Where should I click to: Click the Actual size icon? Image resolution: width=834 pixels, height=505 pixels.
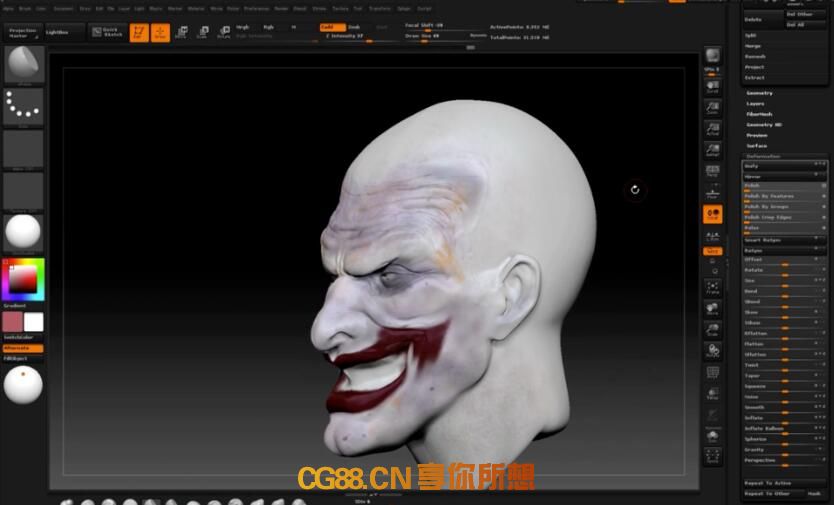(x=712, y=129)
